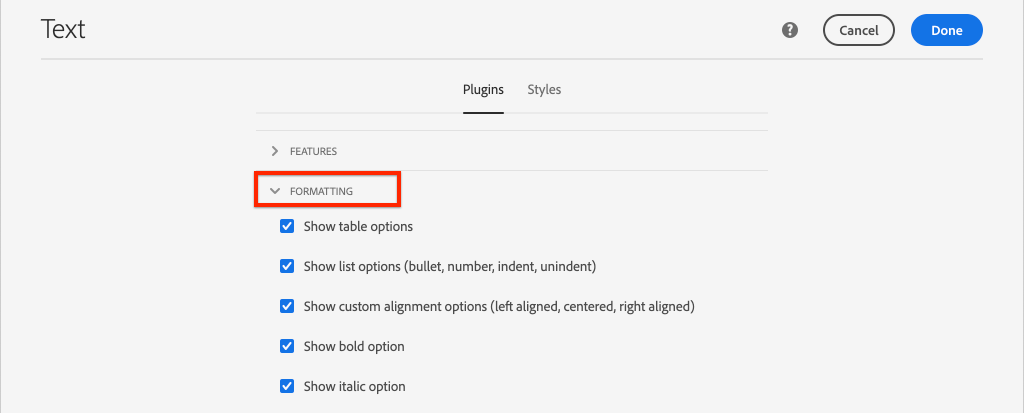Uncheck Show table options checkbox
This screenshot has height=413, width=1024.
(287, 227)
